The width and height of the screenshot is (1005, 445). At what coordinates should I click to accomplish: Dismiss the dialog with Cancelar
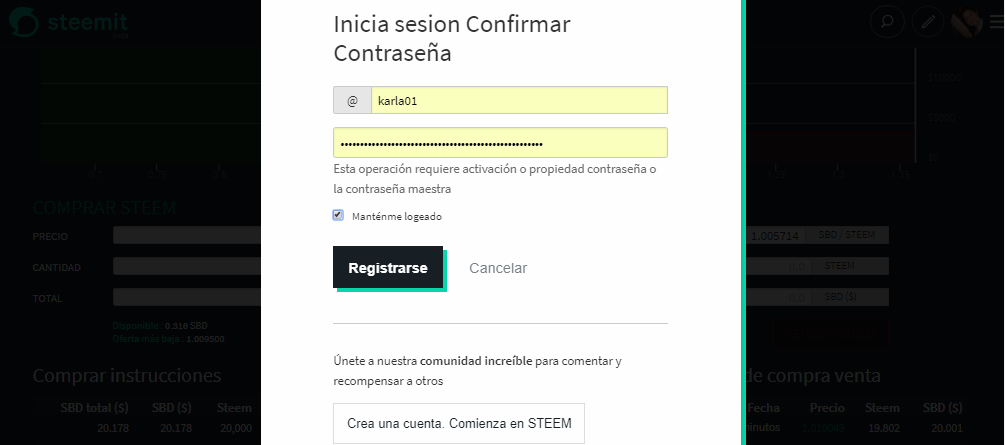[498, 268]
